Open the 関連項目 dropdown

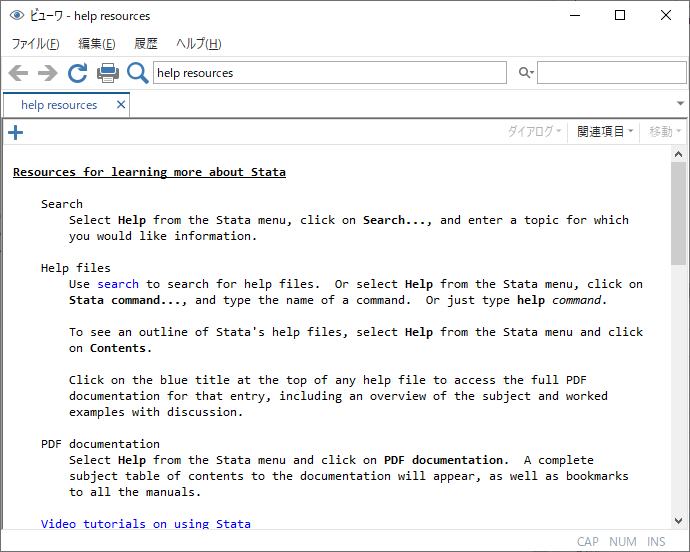pos(605,131)
